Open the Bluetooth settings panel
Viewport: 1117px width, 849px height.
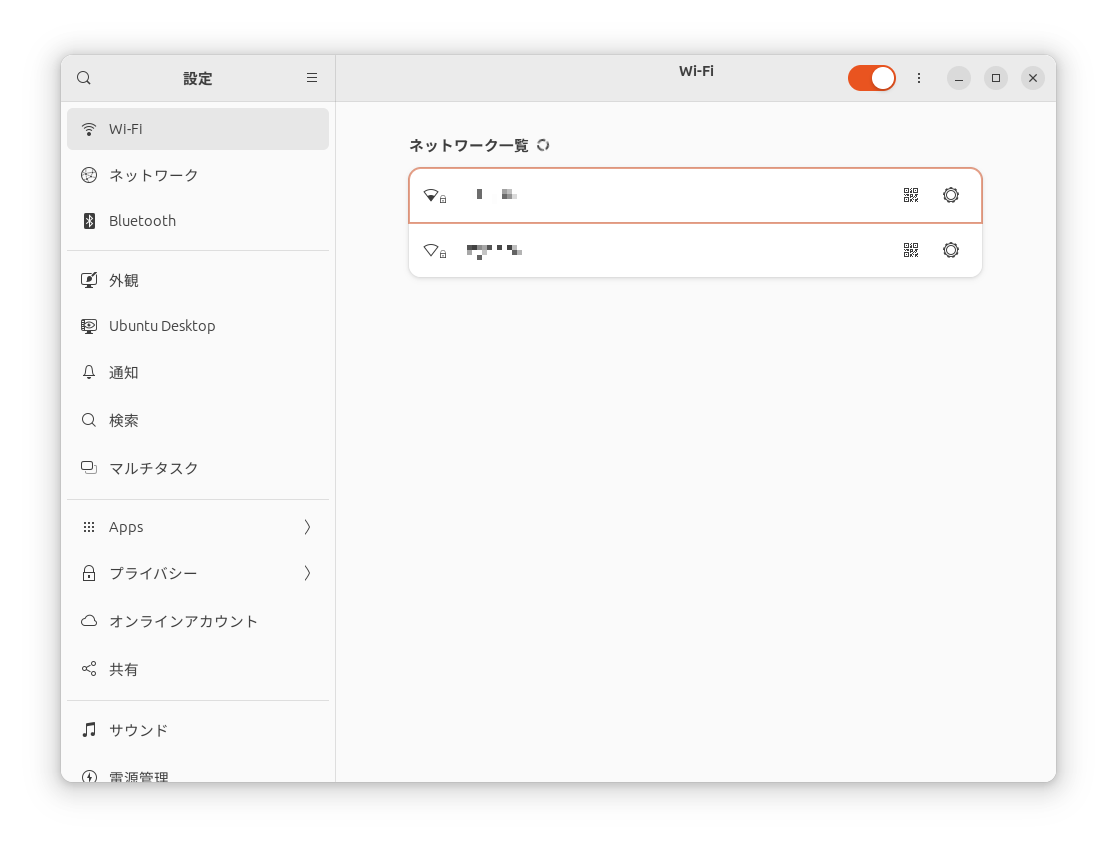[198, 221]
